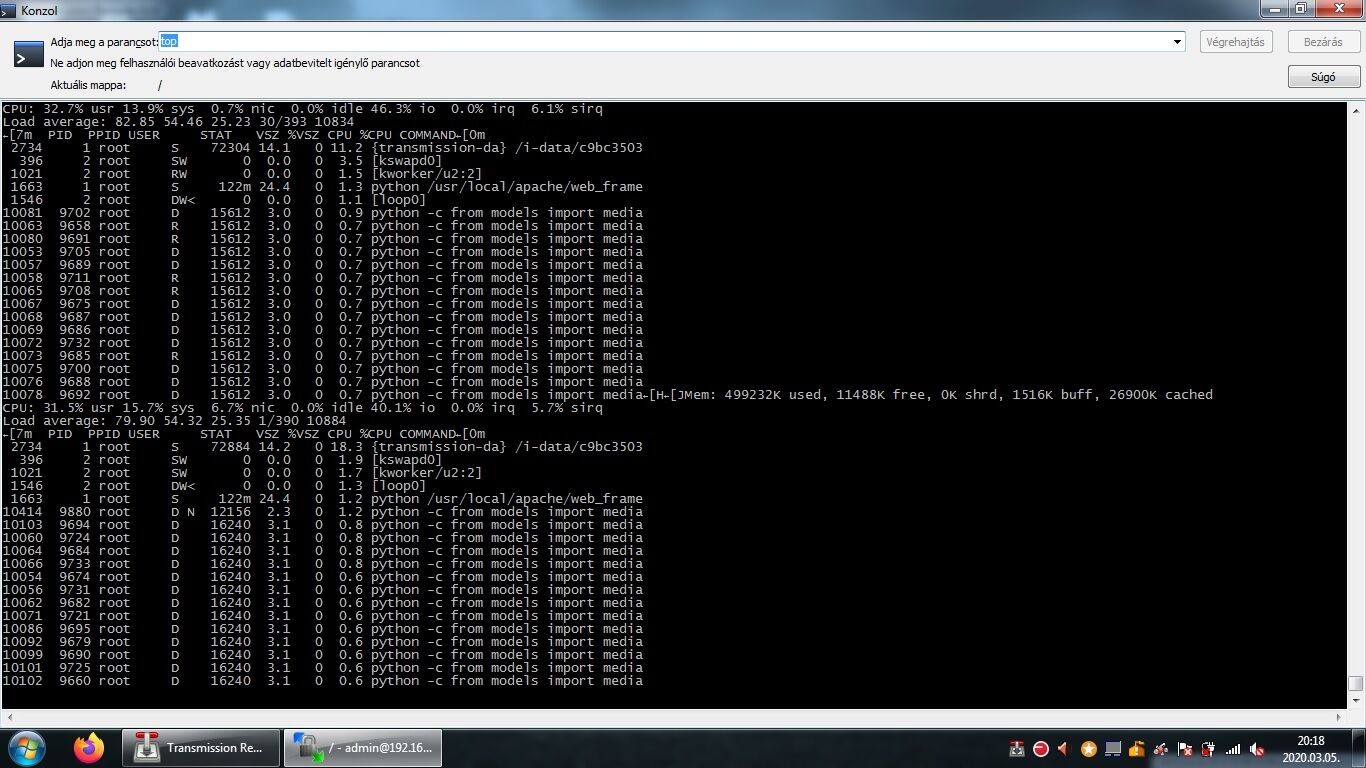
Task: Click process row with PID 10103
Action: click(x=322, y=525)
